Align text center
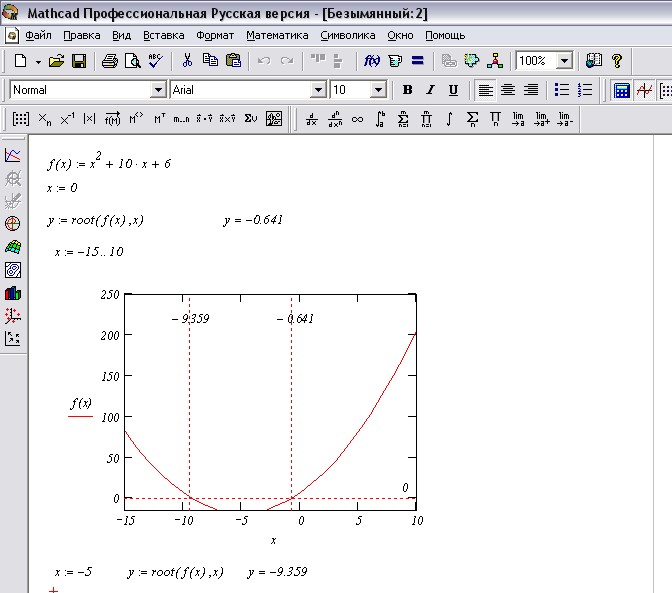The image size is (672, 593). 508,90
